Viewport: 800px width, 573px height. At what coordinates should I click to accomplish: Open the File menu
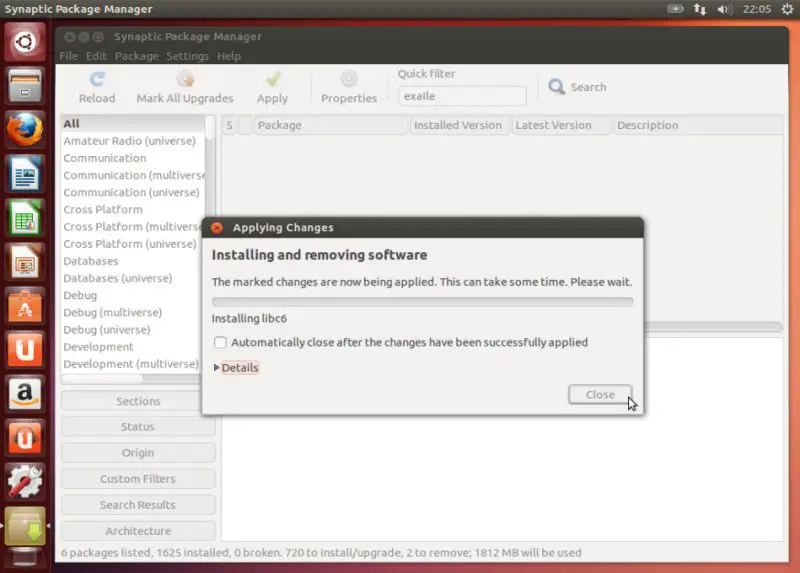click(69, 56)
